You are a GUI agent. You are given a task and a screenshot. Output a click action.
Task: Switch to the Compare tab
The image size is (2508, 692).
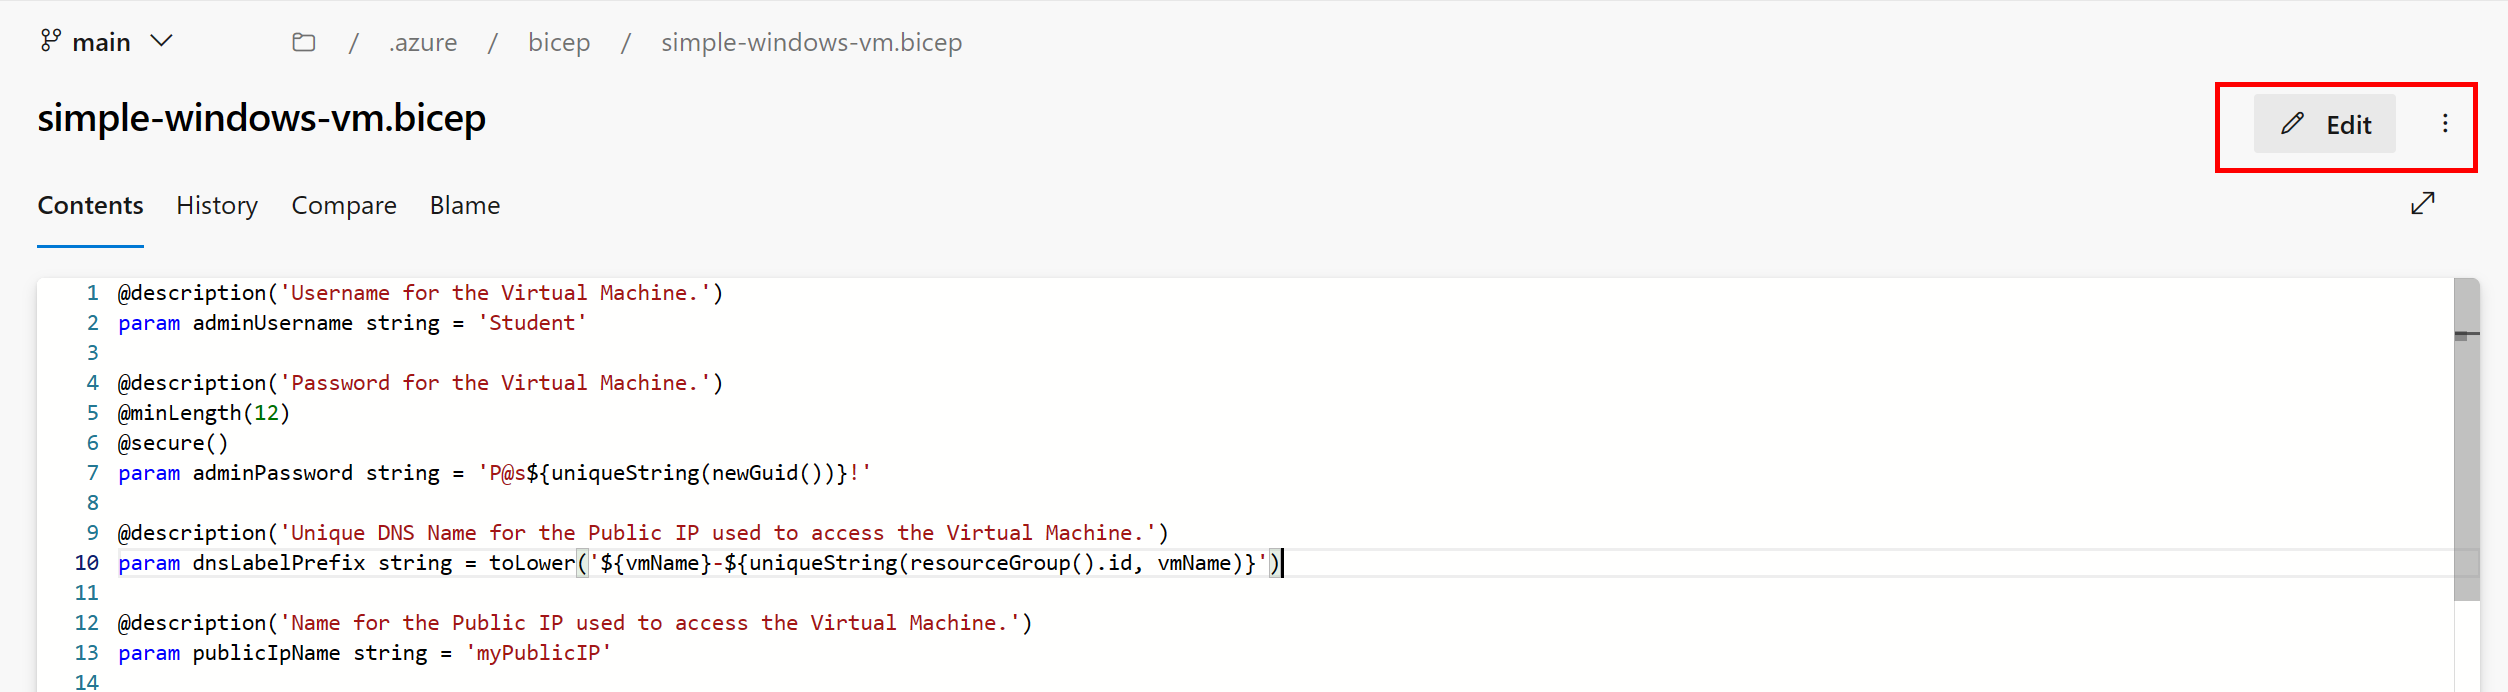344,205
